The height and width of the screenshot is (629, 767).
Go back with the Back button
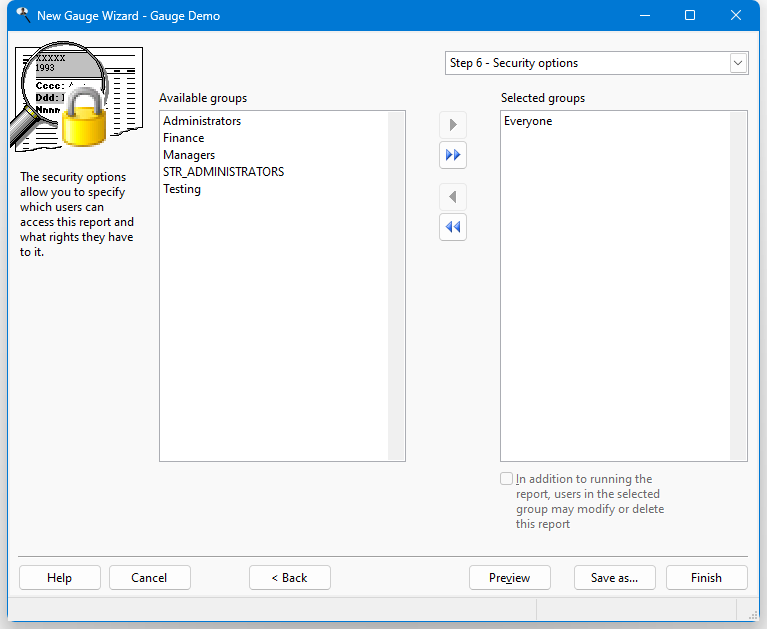[289, 578]
